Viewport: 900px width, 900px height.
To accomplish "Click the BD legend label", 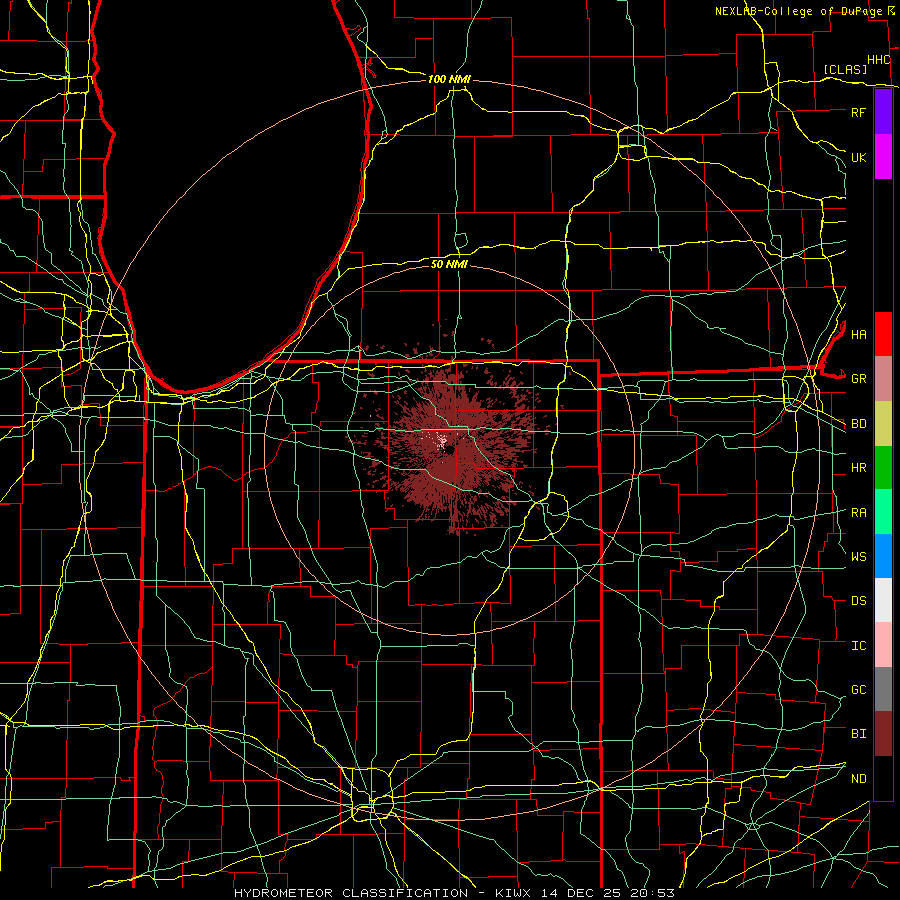I will tap(858, 424).
